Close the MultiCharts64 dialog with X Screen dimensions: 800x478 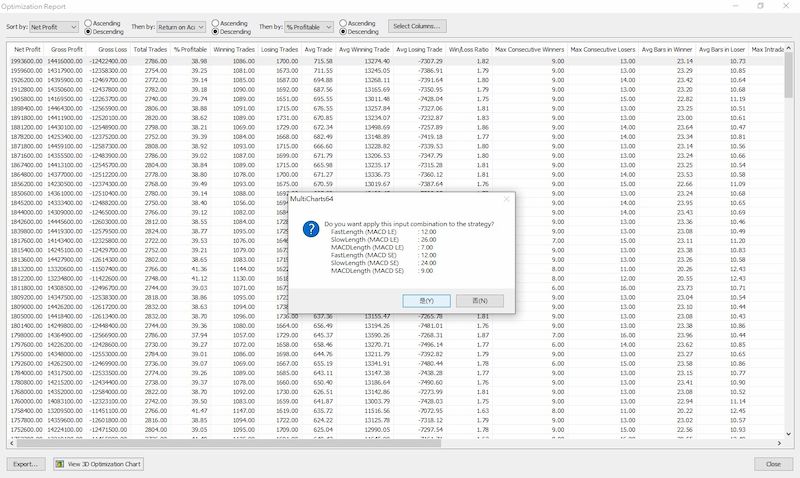(x=506, y=199)
